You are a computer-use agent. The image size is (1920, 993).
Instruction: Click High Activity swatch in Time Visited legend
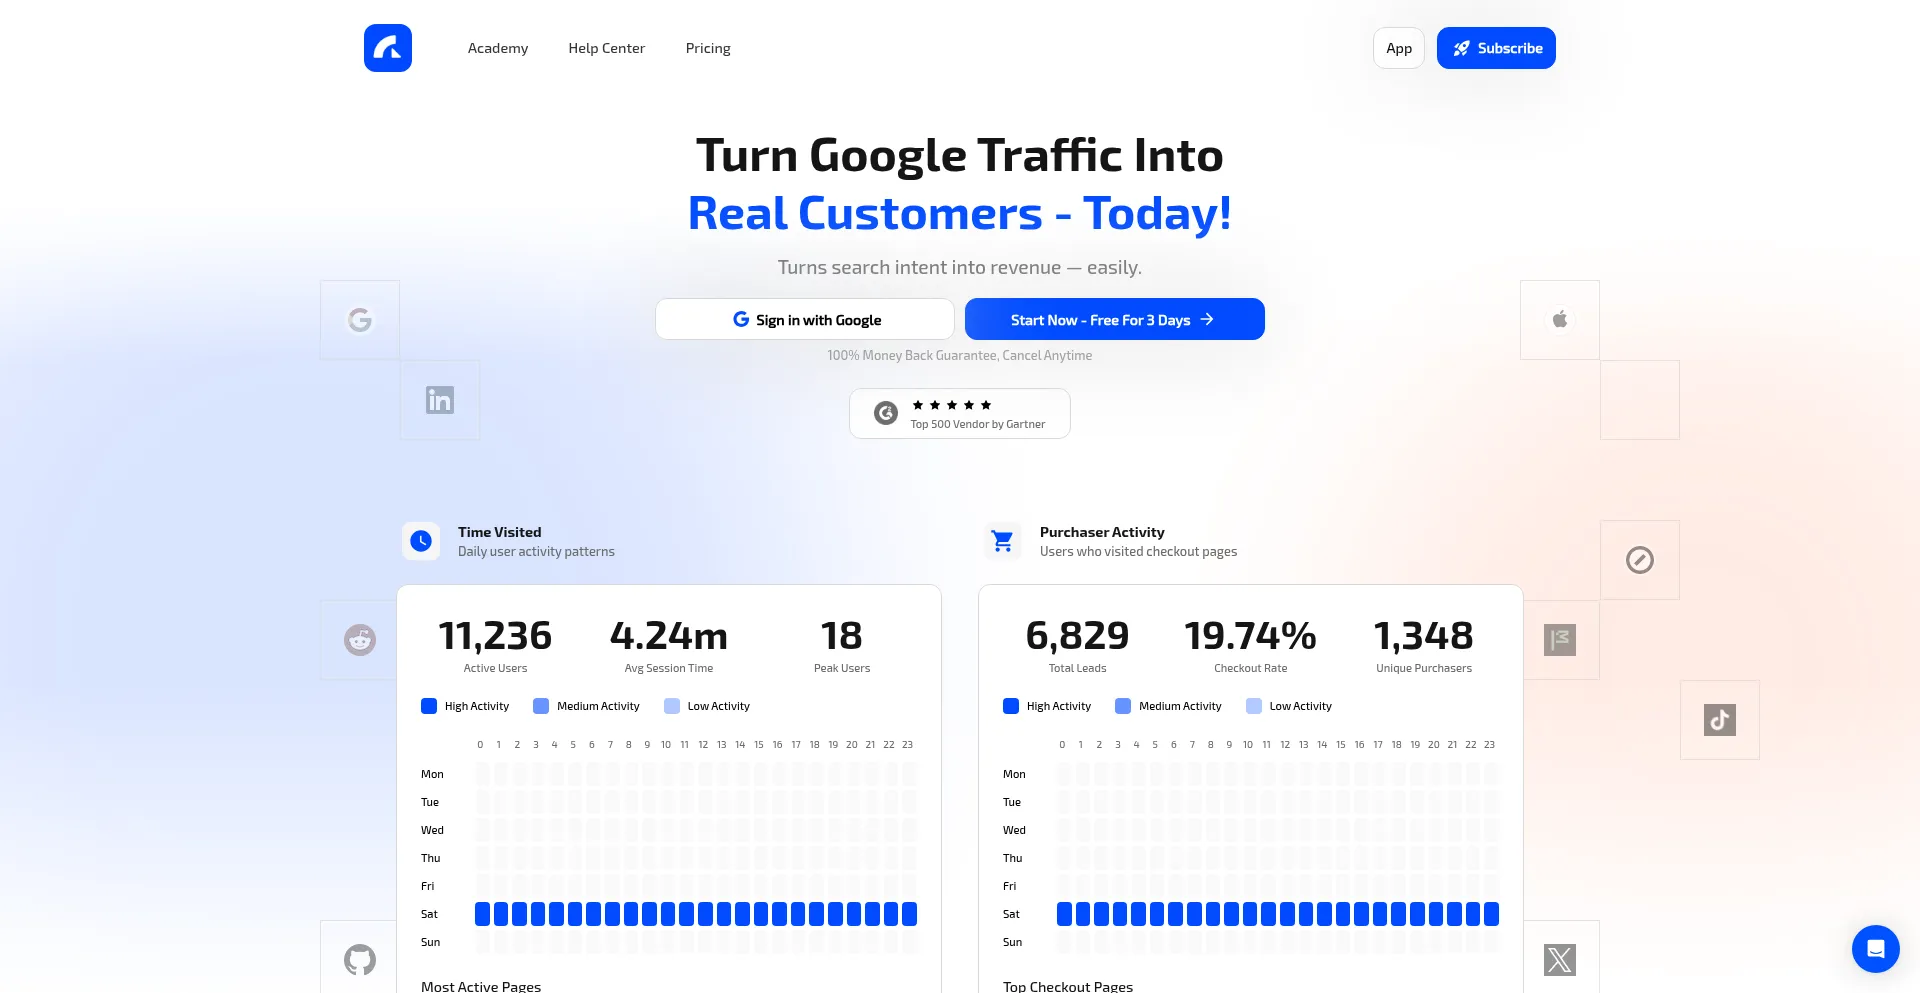(429, 706)
